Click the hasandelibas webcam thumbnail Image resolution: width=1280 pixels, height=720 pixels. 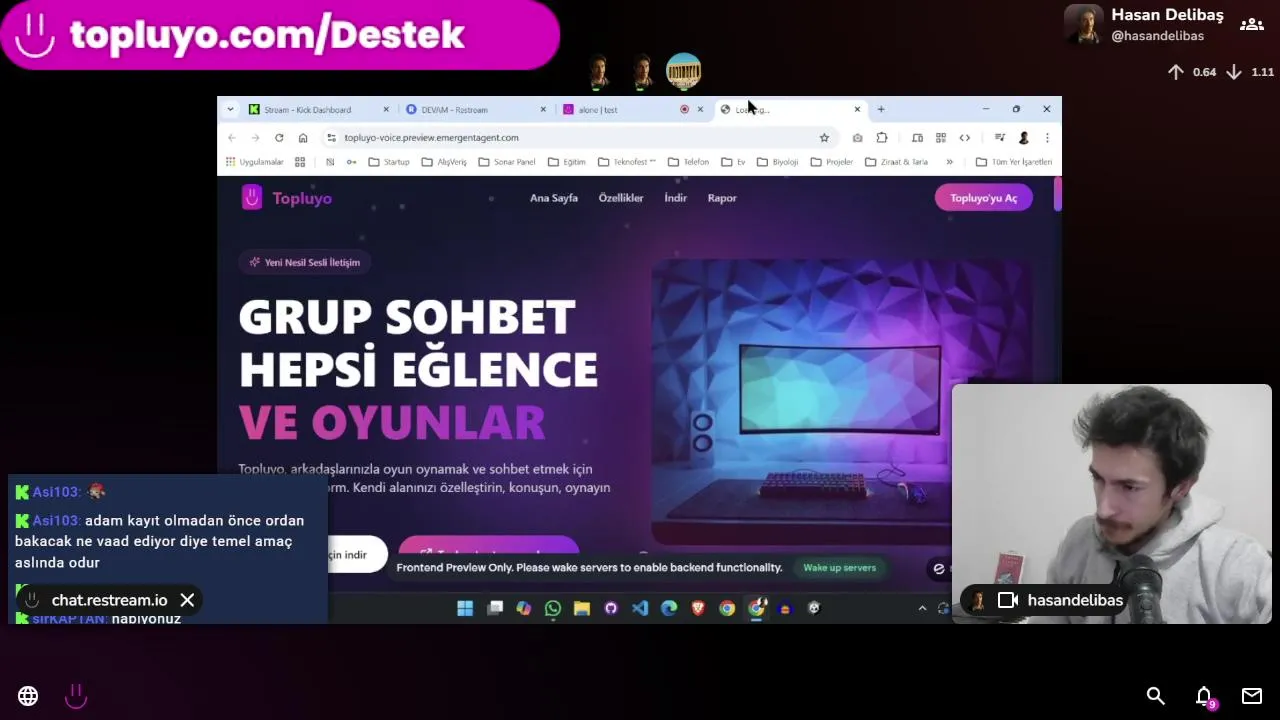1112,504
